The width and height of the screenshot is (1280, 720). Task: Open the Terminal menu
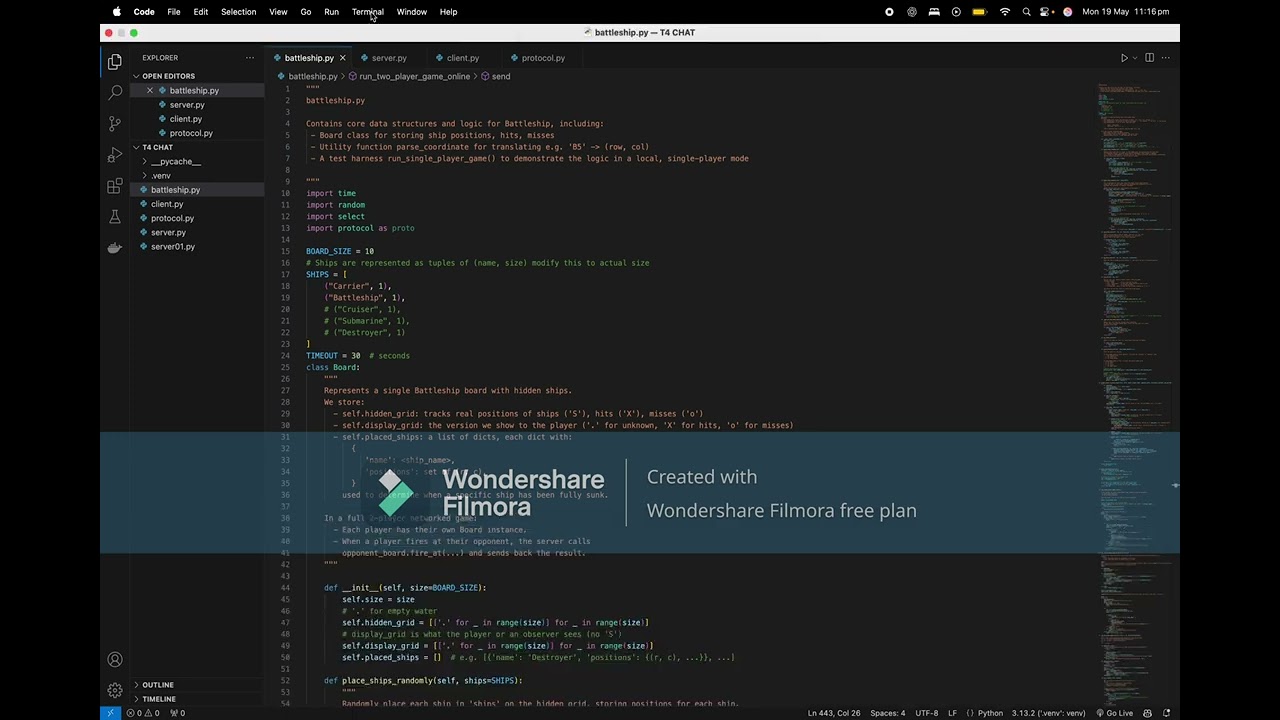(x=367, y=12)
